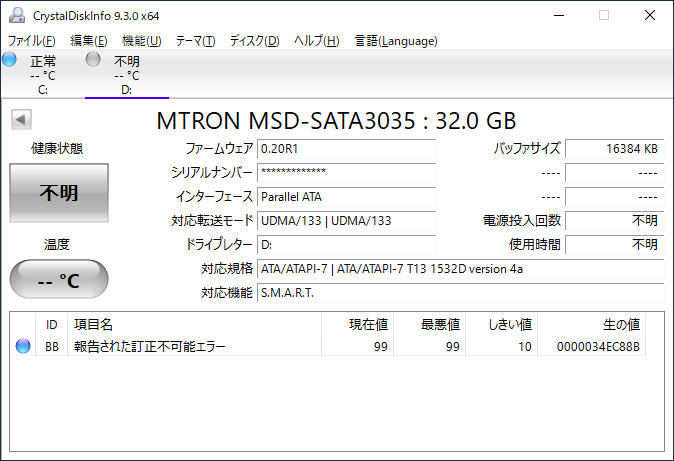Click the previous disk arrow button
This screenshot has width=674, height=461.
(x=21, y=119)
